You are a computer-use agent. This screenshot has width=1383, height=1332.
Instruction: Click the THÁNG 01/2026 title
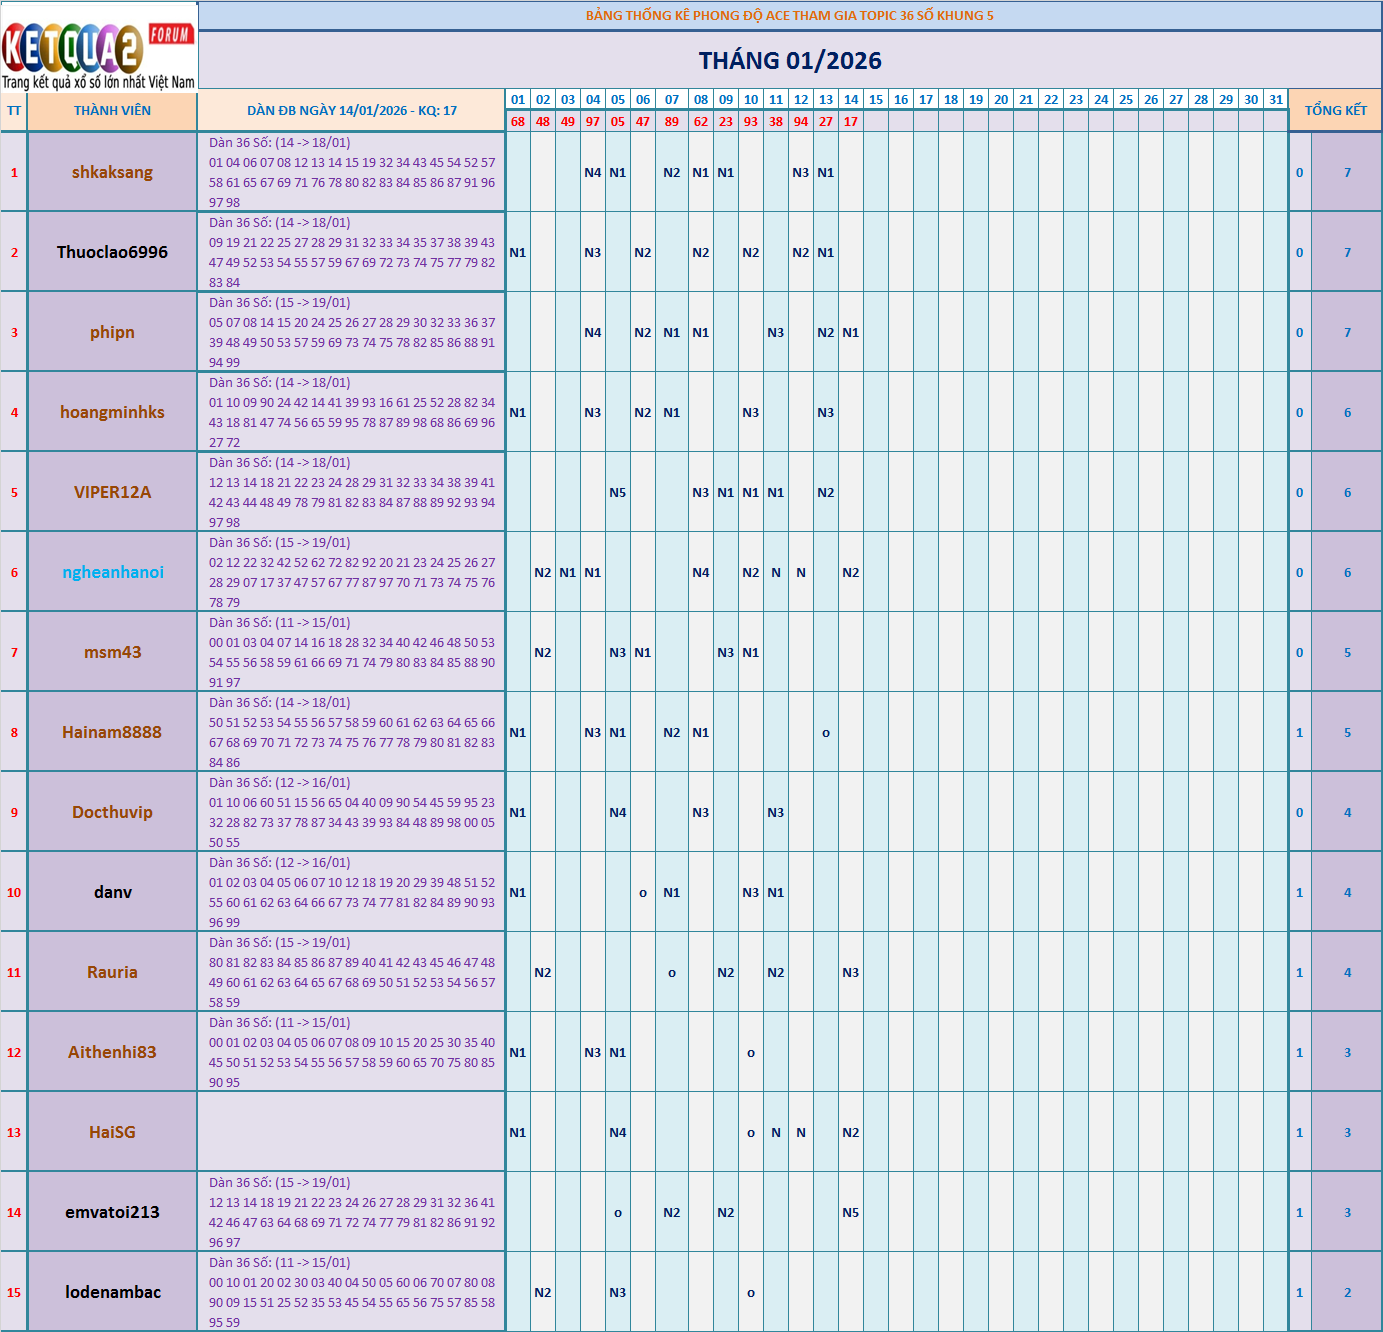(789, 61)
